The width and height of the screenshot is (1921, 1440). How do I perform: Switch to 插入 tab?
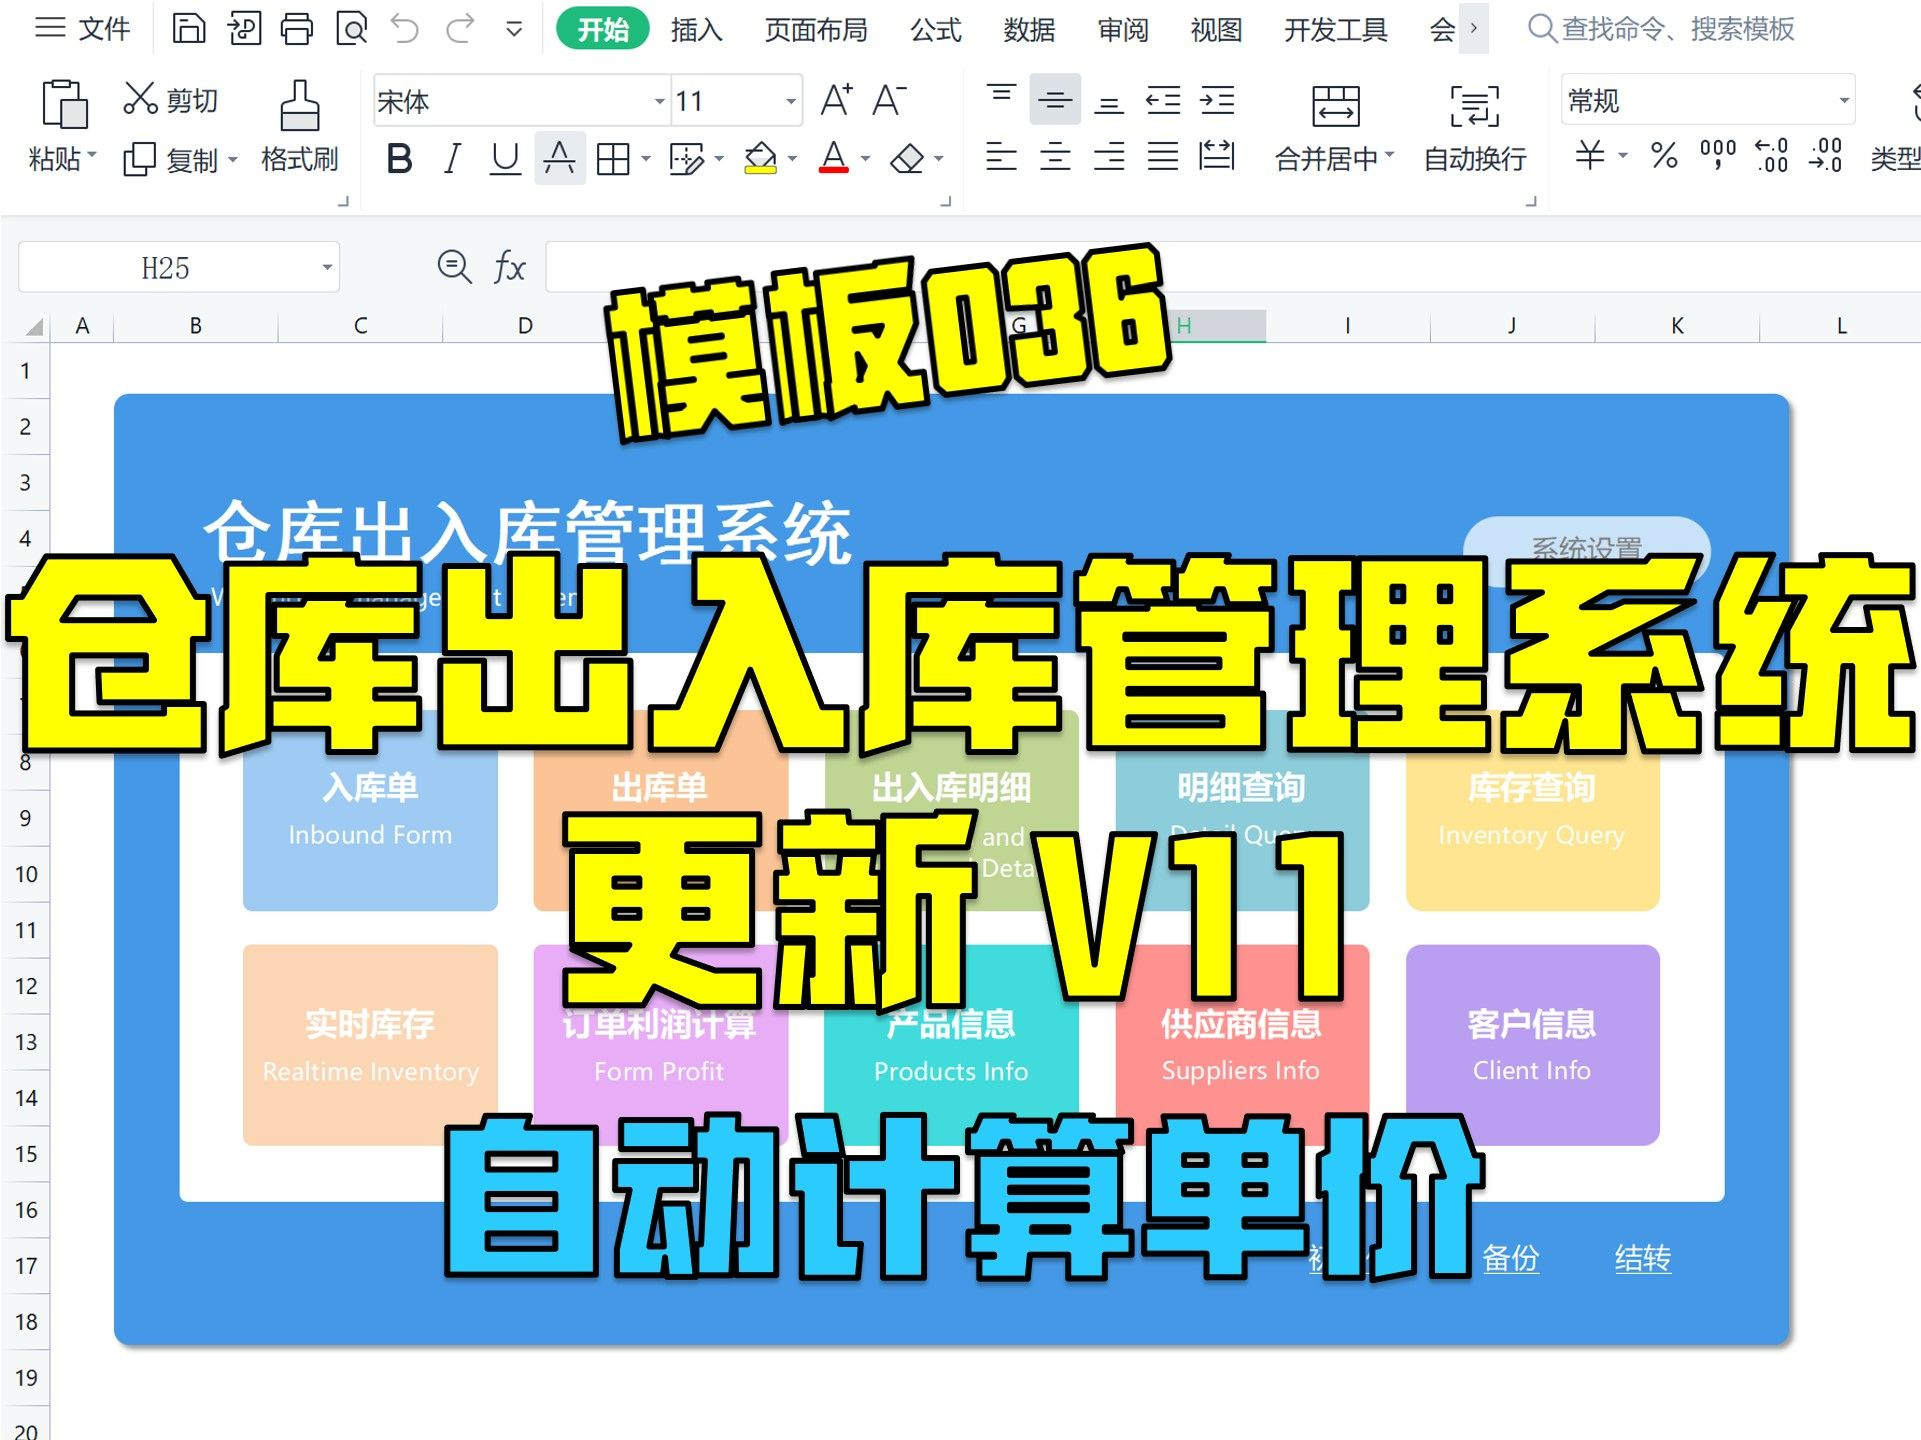(x=696, y=30)
